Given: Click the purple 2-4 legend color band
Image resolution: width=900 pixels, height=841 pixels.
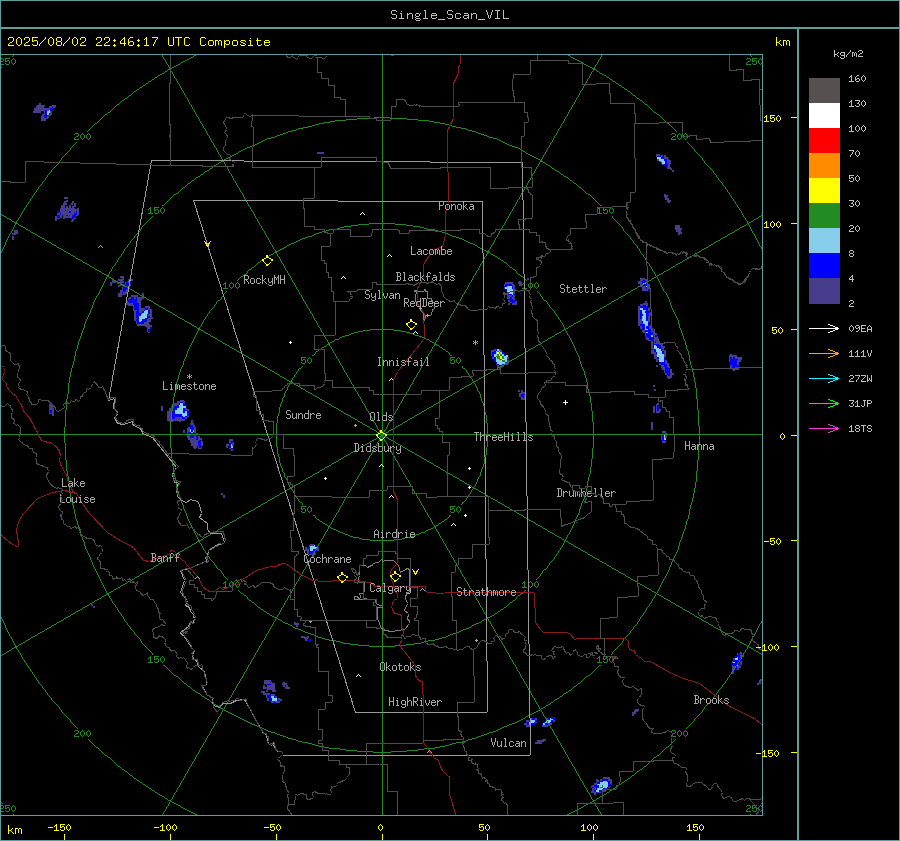Looking at the screenshot, I should [x=824, y=290].
